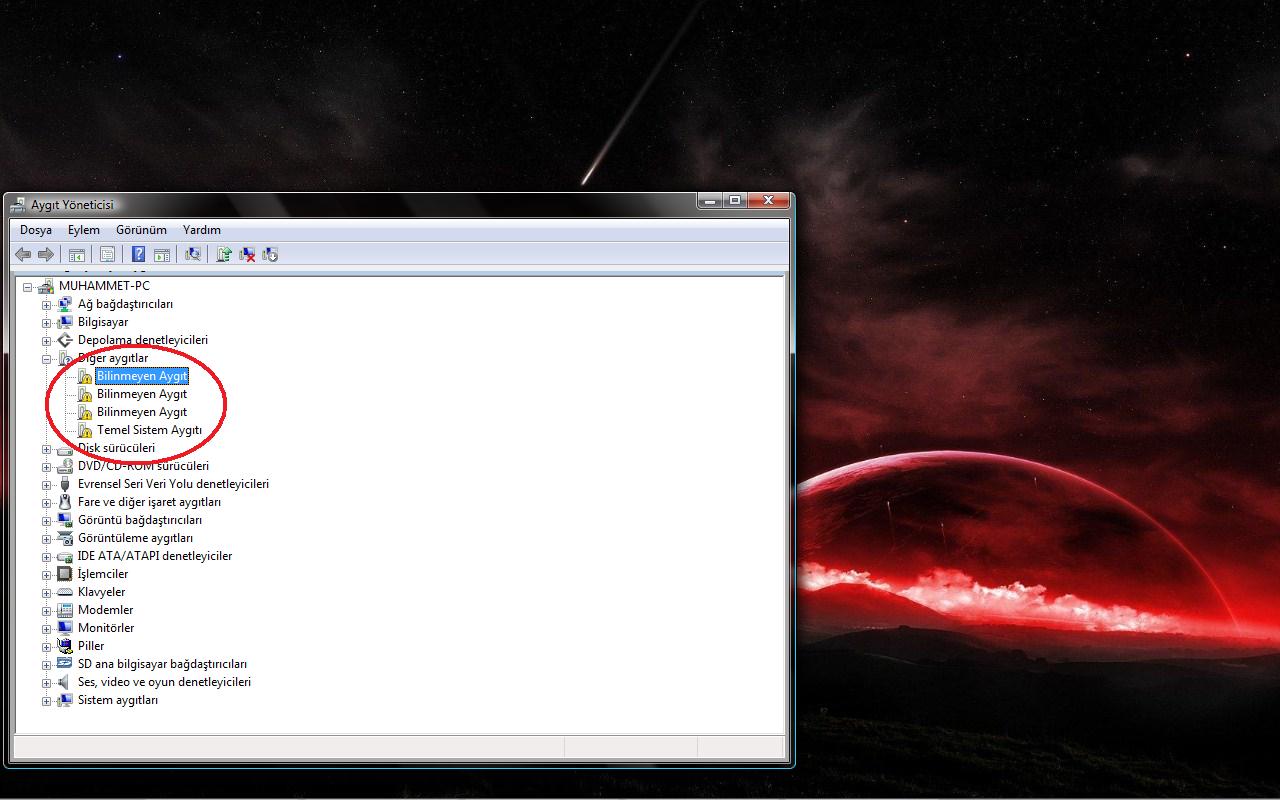Expand the Ağ bağdaştırıcıları category
Viewport: 1280px width, 800px height.
pyautogui.click(x=46, y=305)
